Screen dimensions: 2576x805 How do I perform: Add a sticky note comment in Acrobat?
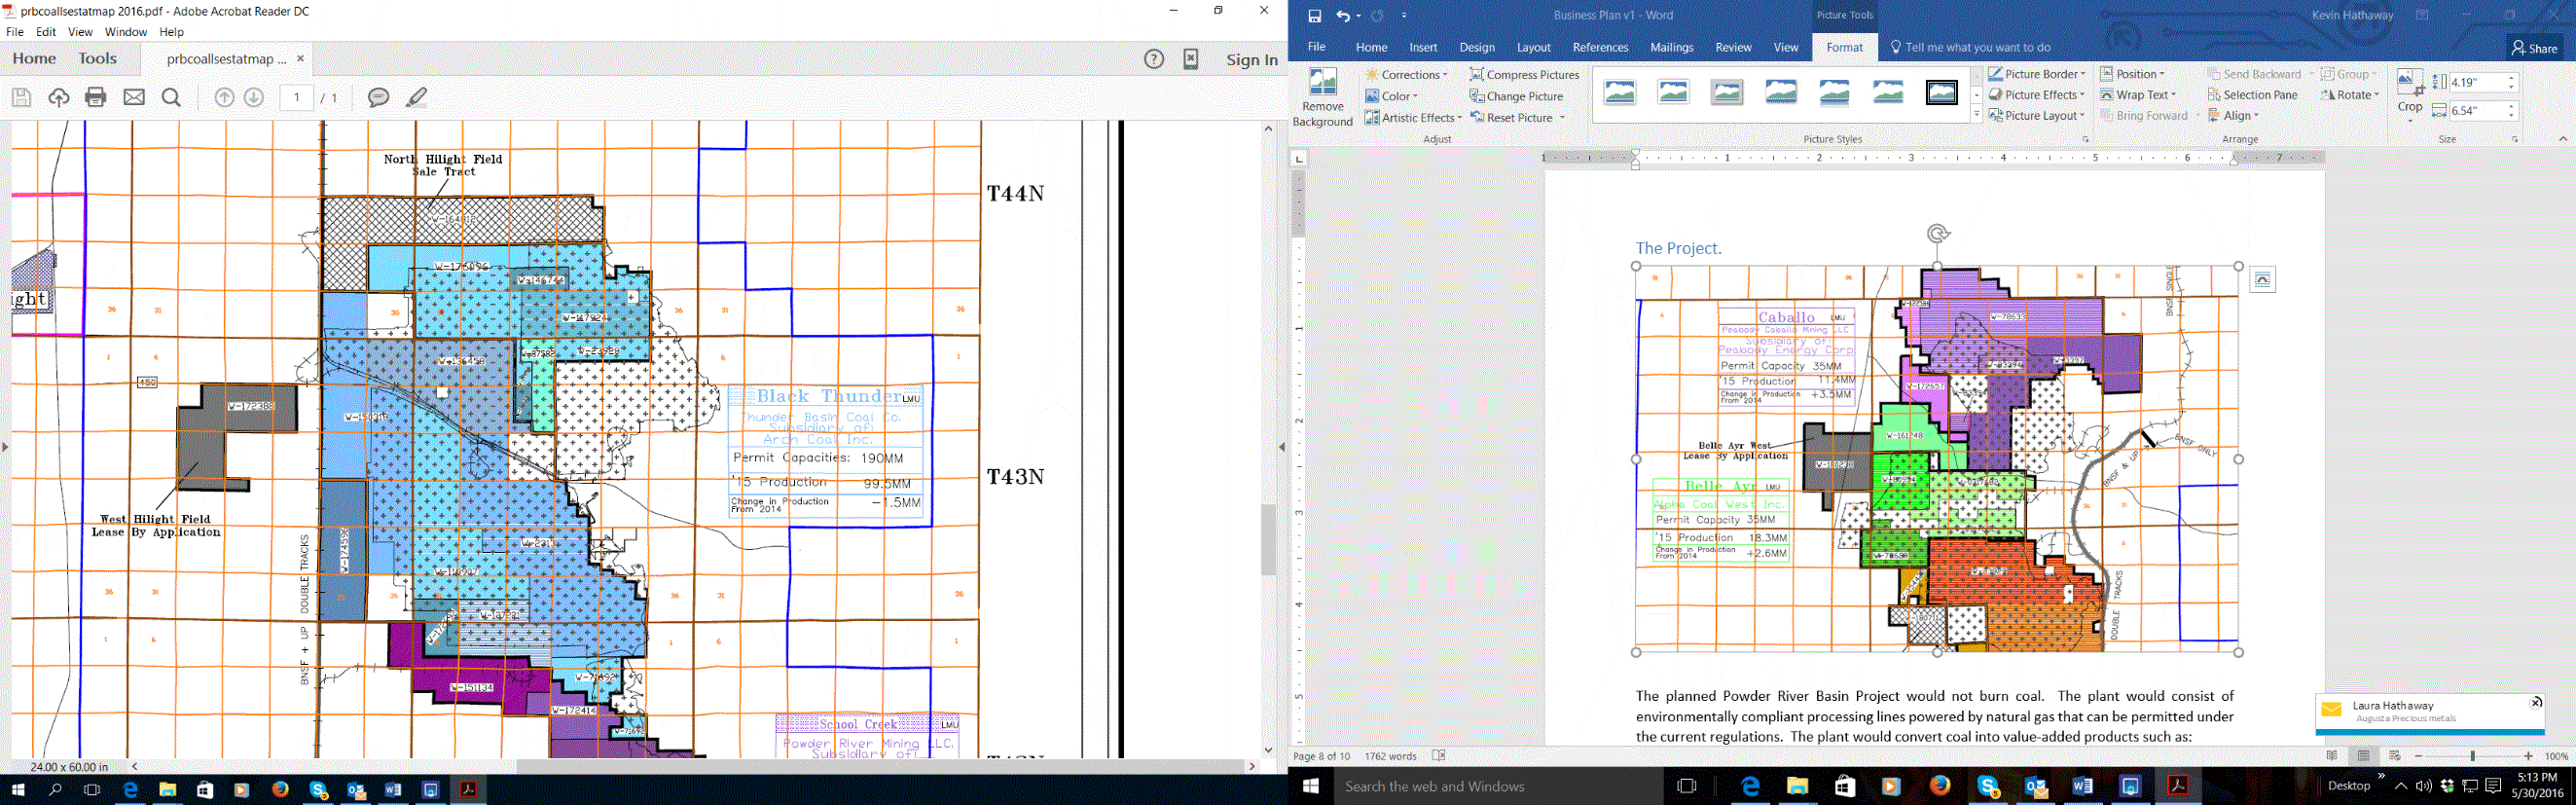point(378,97)
